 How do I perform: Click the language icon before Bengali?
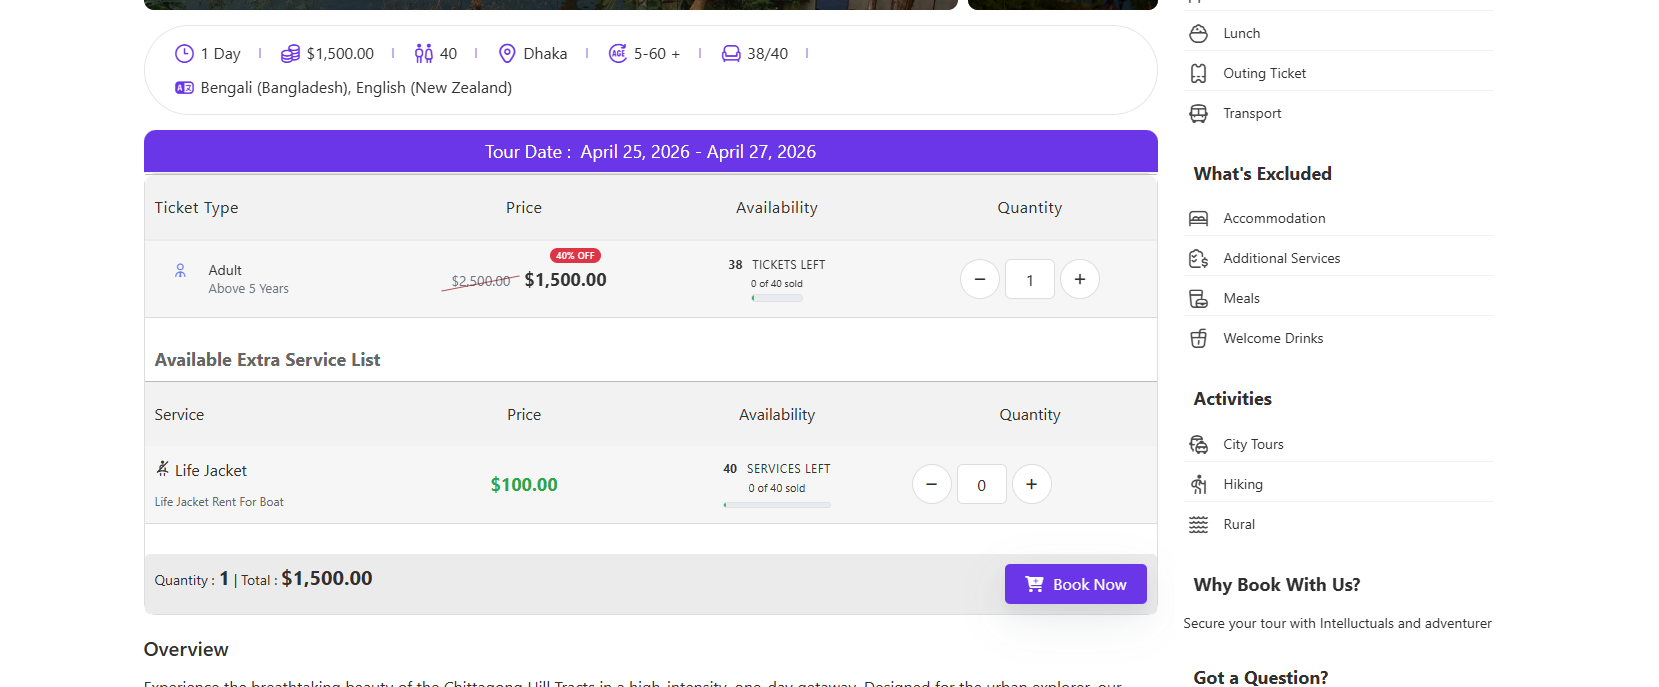click(184, 88)
